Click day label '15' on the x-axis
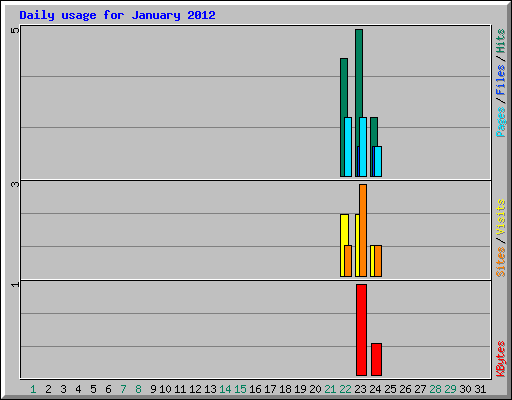The height and width of the screenshot is (400, 512). [x=240, y=389]
